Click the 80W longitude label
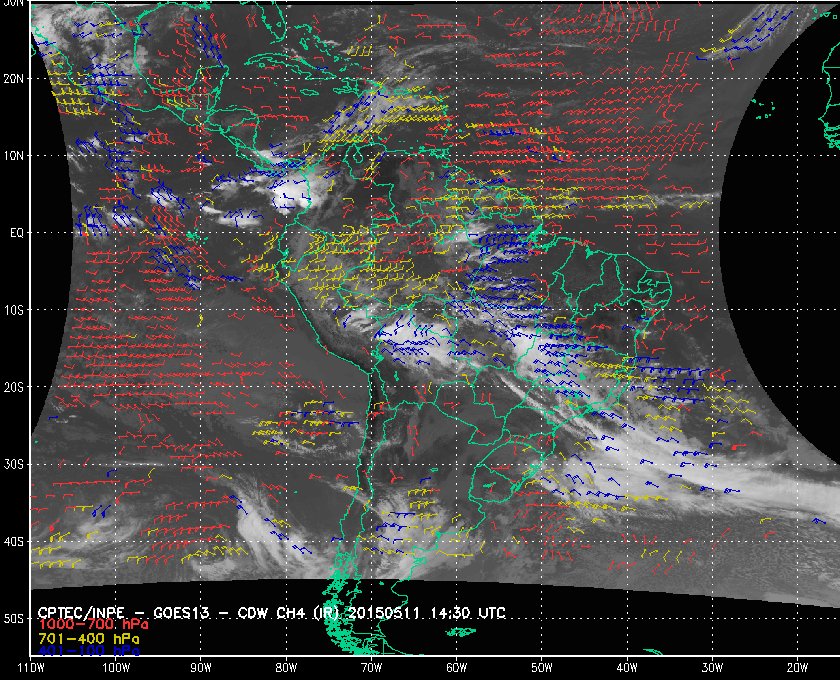This screenshot has height=680, width=840. click(x=286, y=668)
